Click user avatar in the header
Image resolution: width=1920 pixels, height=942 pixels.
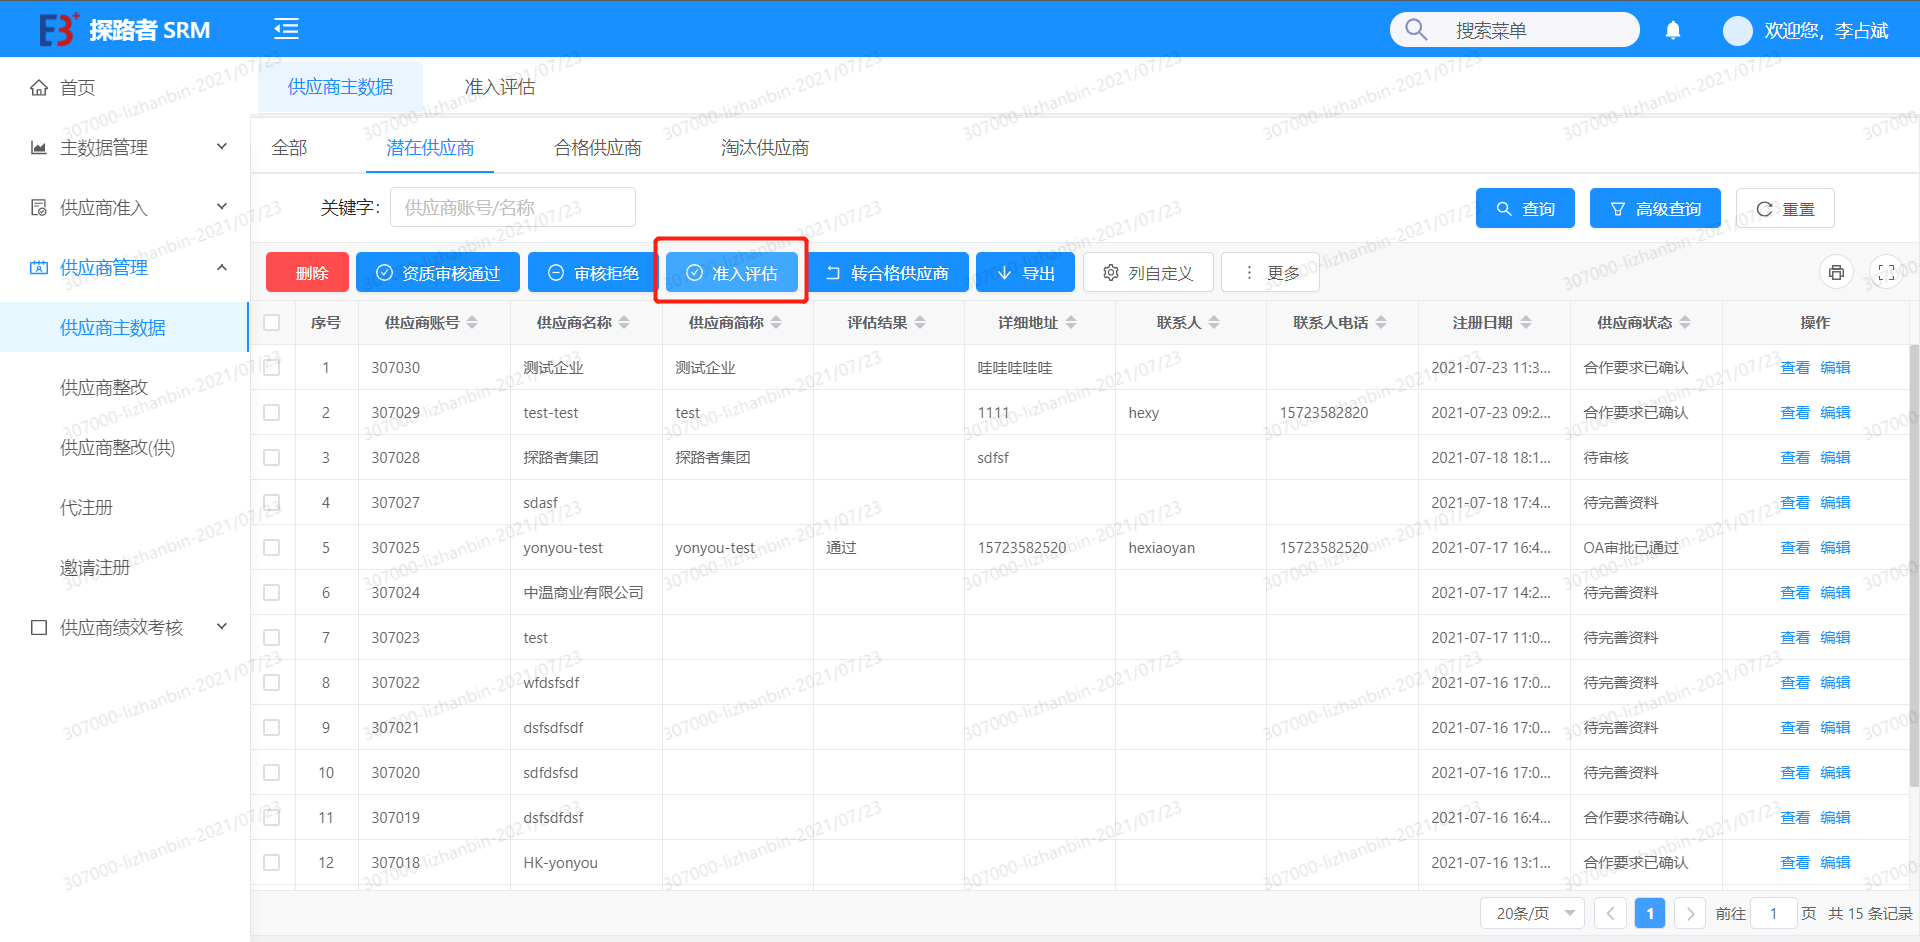(1737, 31)
